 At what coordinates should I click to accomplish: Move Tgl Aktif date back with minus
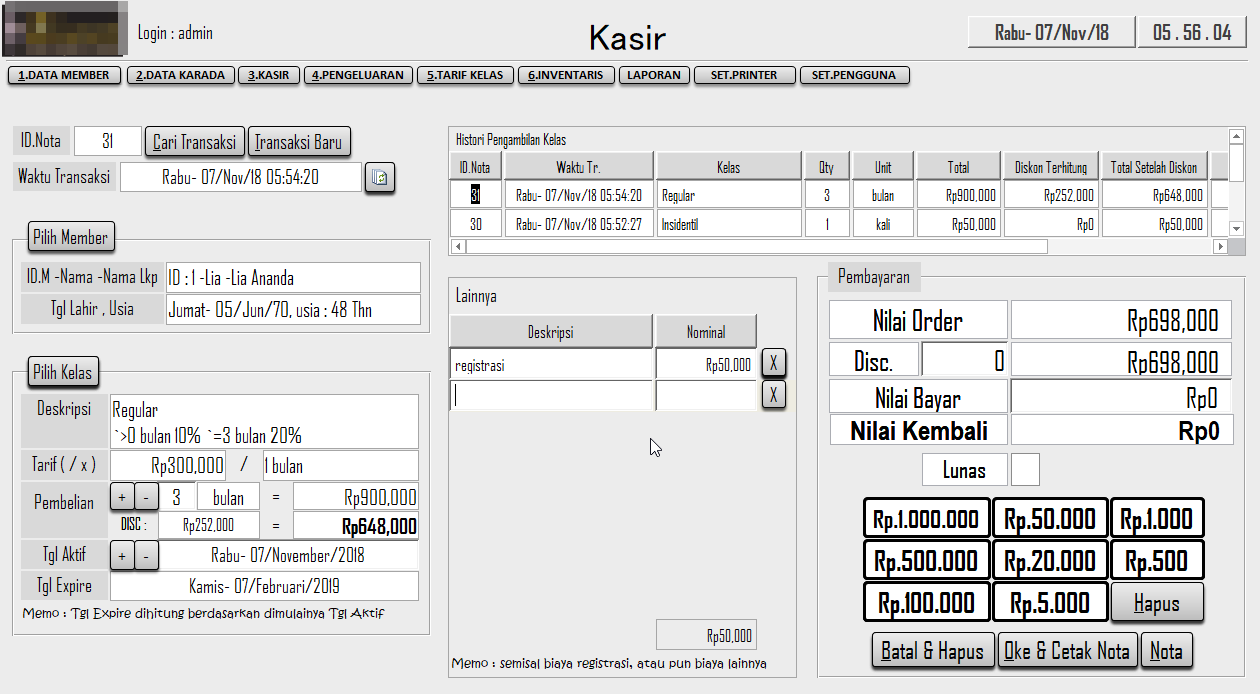click(146, 555)
